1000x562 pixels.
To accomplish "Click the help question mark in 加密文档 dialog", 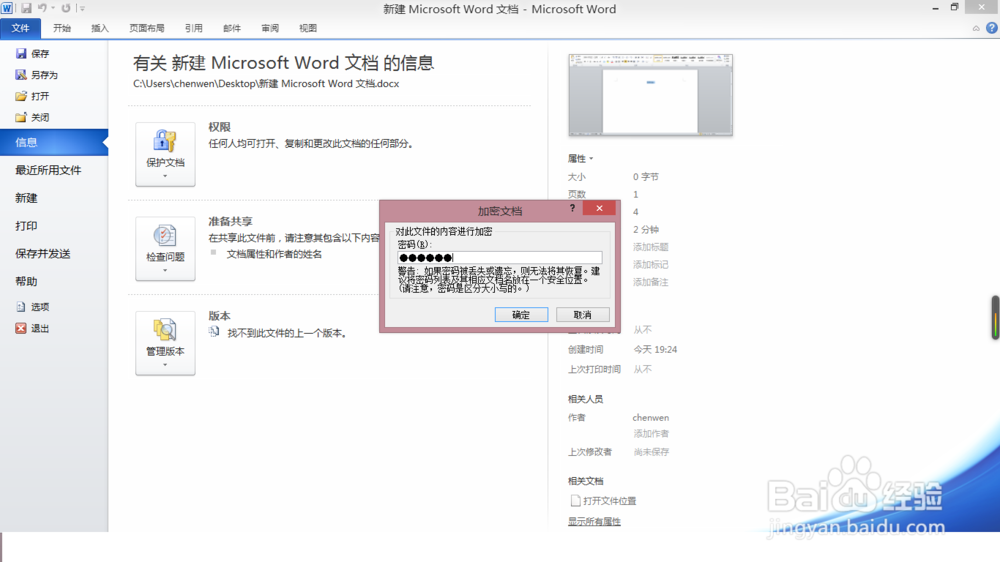I will pos(572,208).
